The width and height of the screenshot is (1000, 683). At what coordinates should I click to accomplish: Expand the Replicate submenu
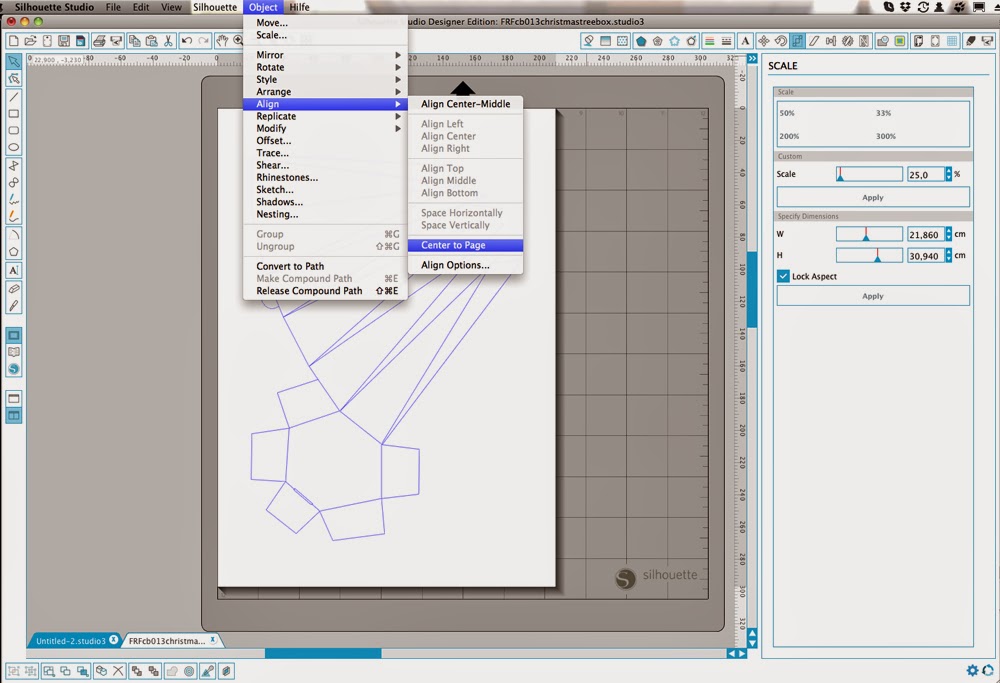pos(325,116)
